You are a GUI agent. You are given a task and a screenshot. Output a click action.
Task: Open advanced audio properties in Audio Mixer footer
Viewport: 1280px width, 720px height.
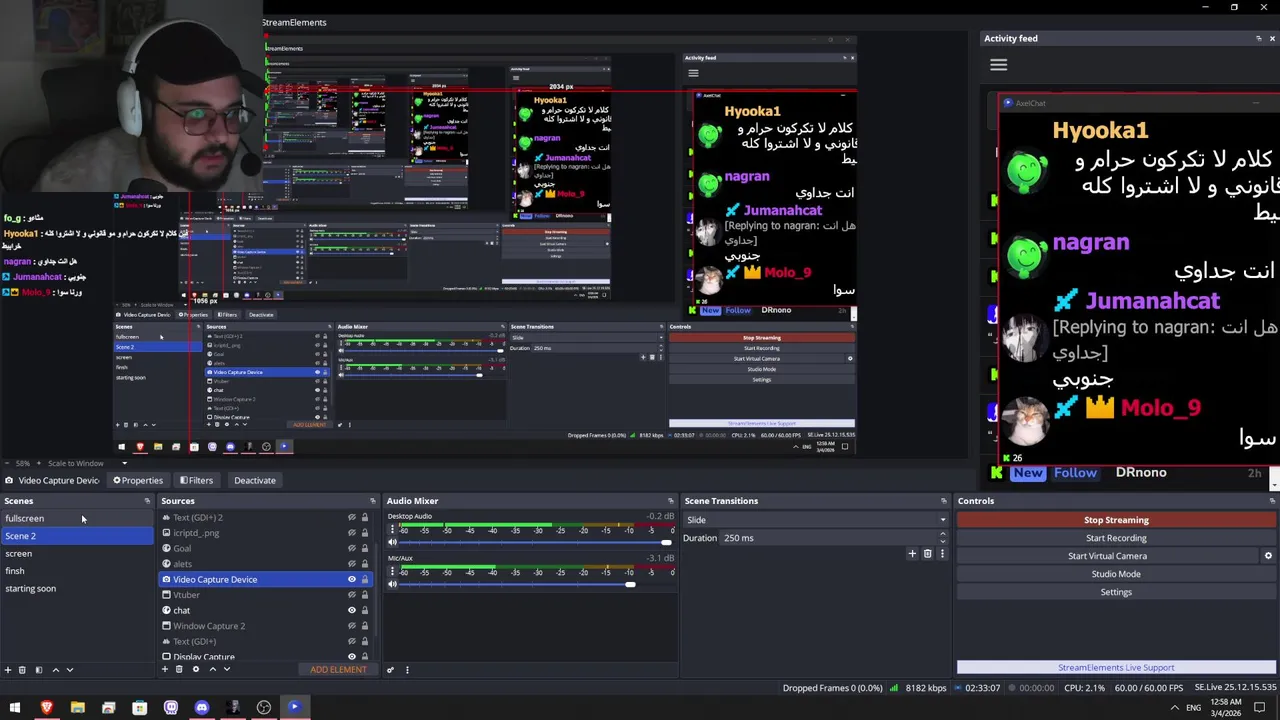coord(391,670)
